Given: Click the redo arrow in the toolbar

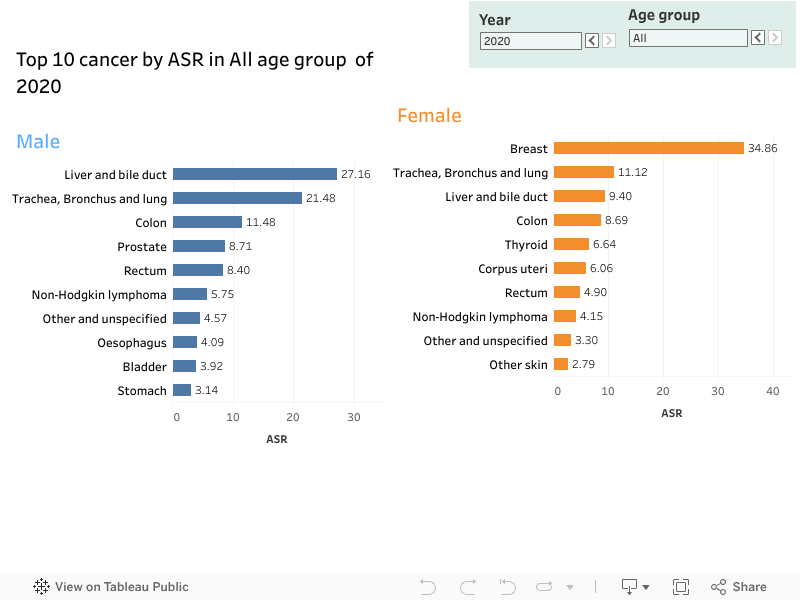Looking at the screenshot, I should point(467,587).
